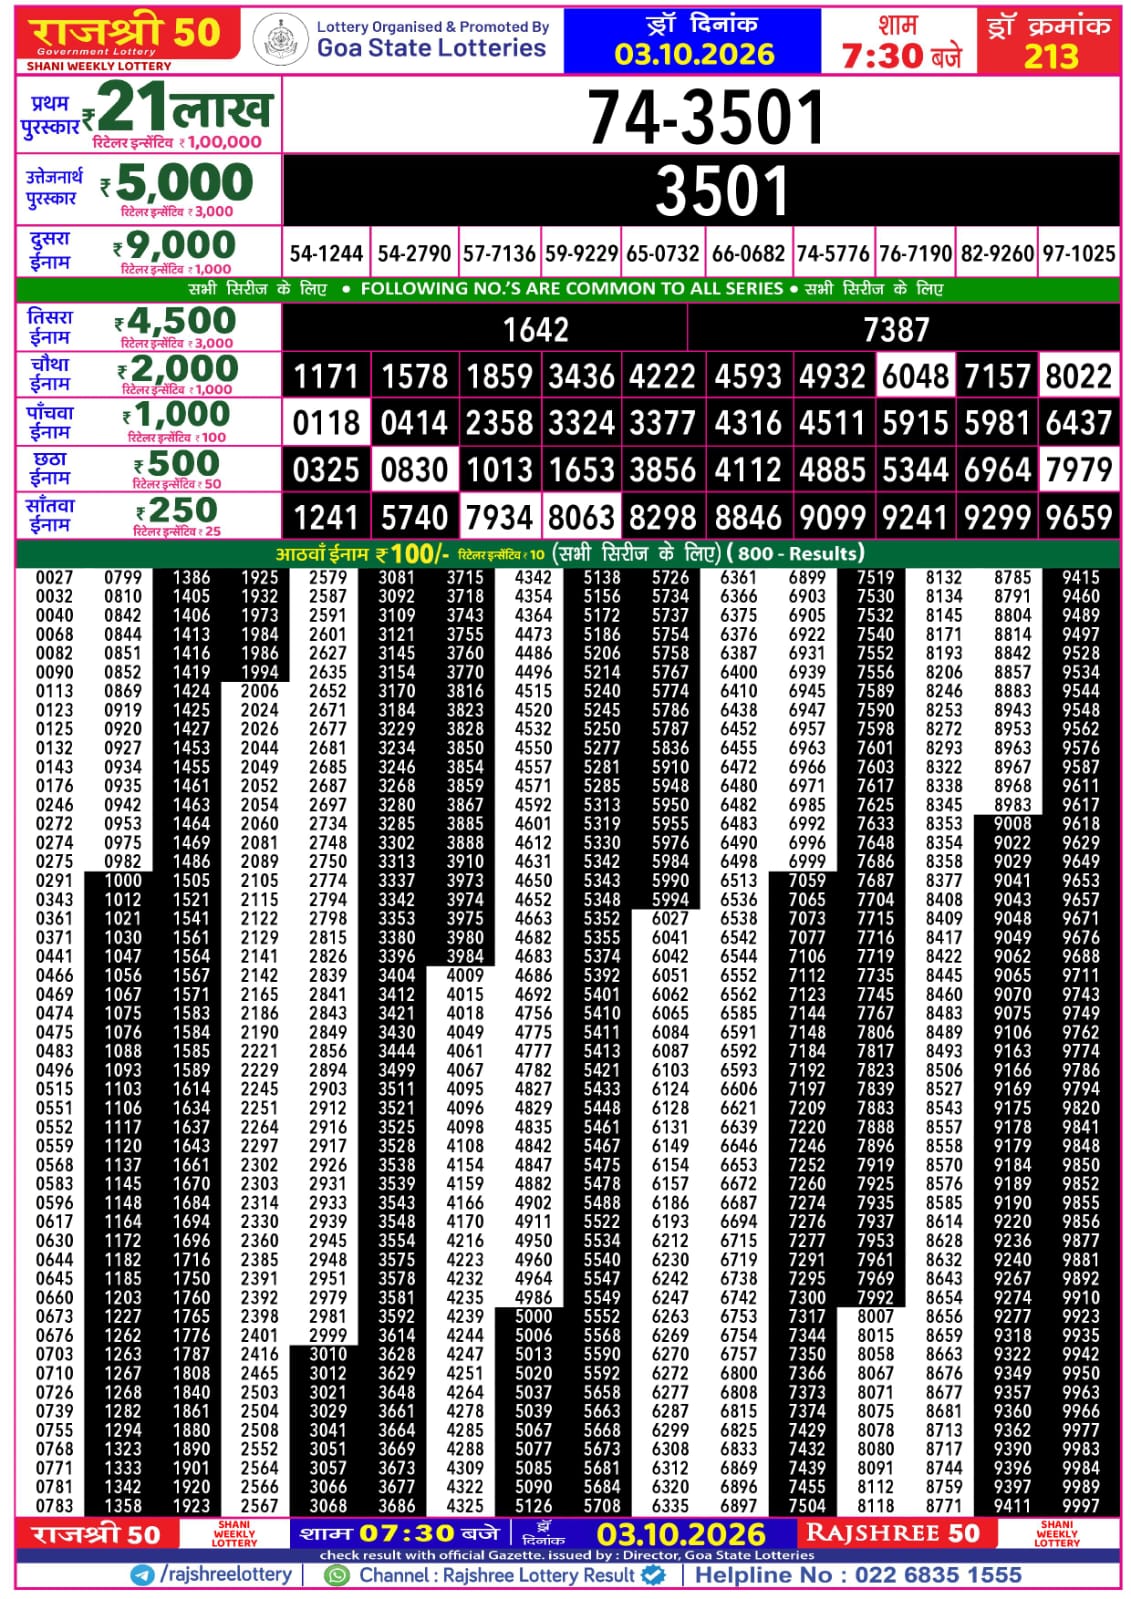Open the /rajshreelottery Telegram handle
This screenshot has height=1599, width=1131.
coord(226,1574)
